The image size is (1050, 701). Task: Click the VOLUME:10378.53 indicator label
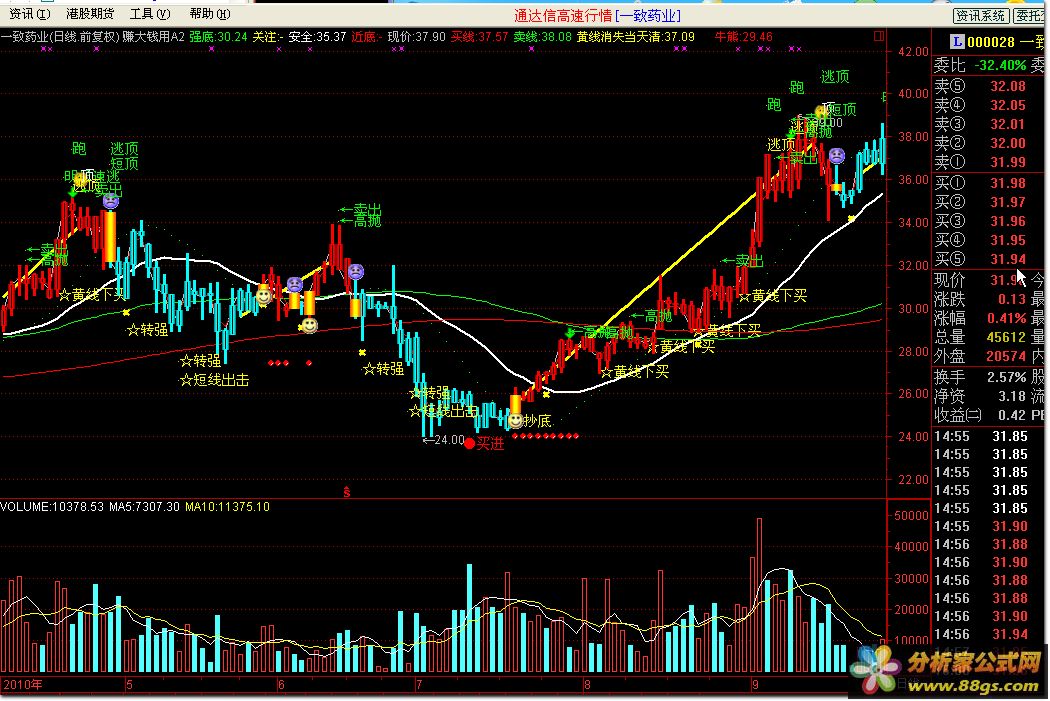(x=52, y=507)
